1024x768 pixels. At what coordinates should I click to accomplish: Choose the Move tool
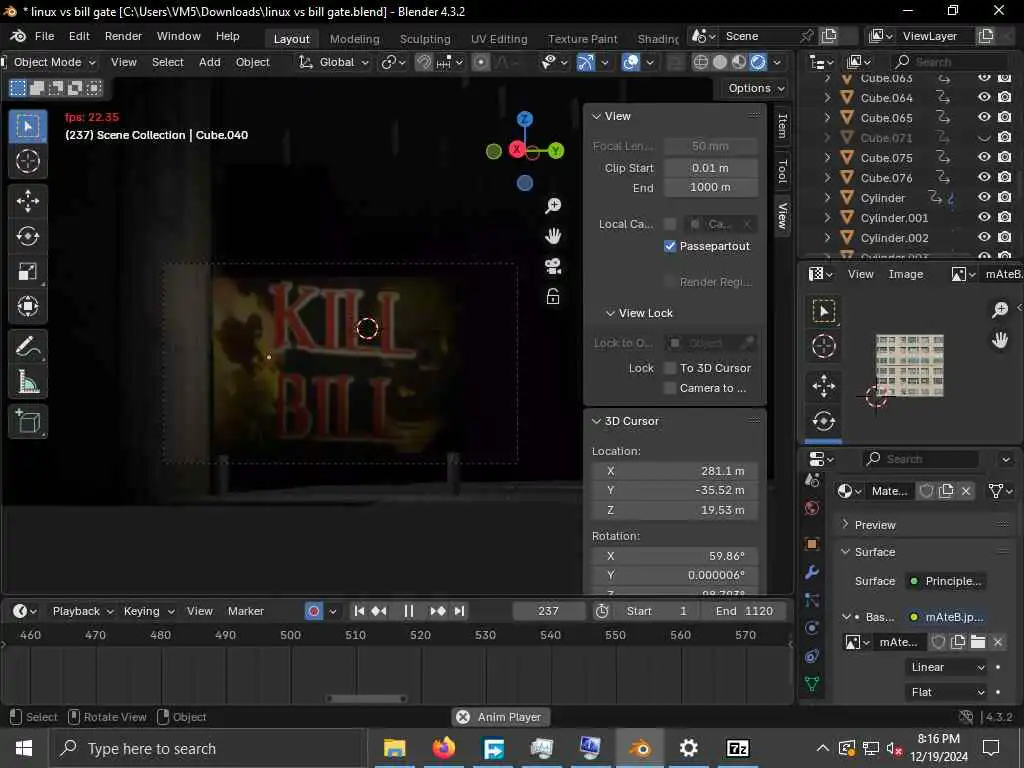pyautogui.click(x=27, y=201)
